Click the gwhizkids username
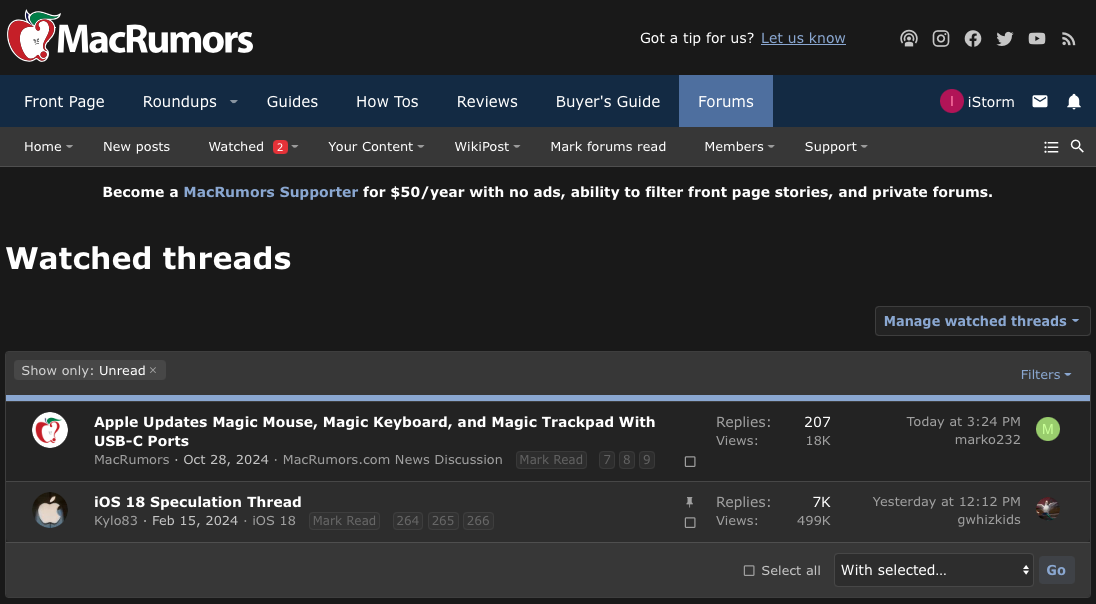This screenshot has height=604, width=1096. coord(988,519)
